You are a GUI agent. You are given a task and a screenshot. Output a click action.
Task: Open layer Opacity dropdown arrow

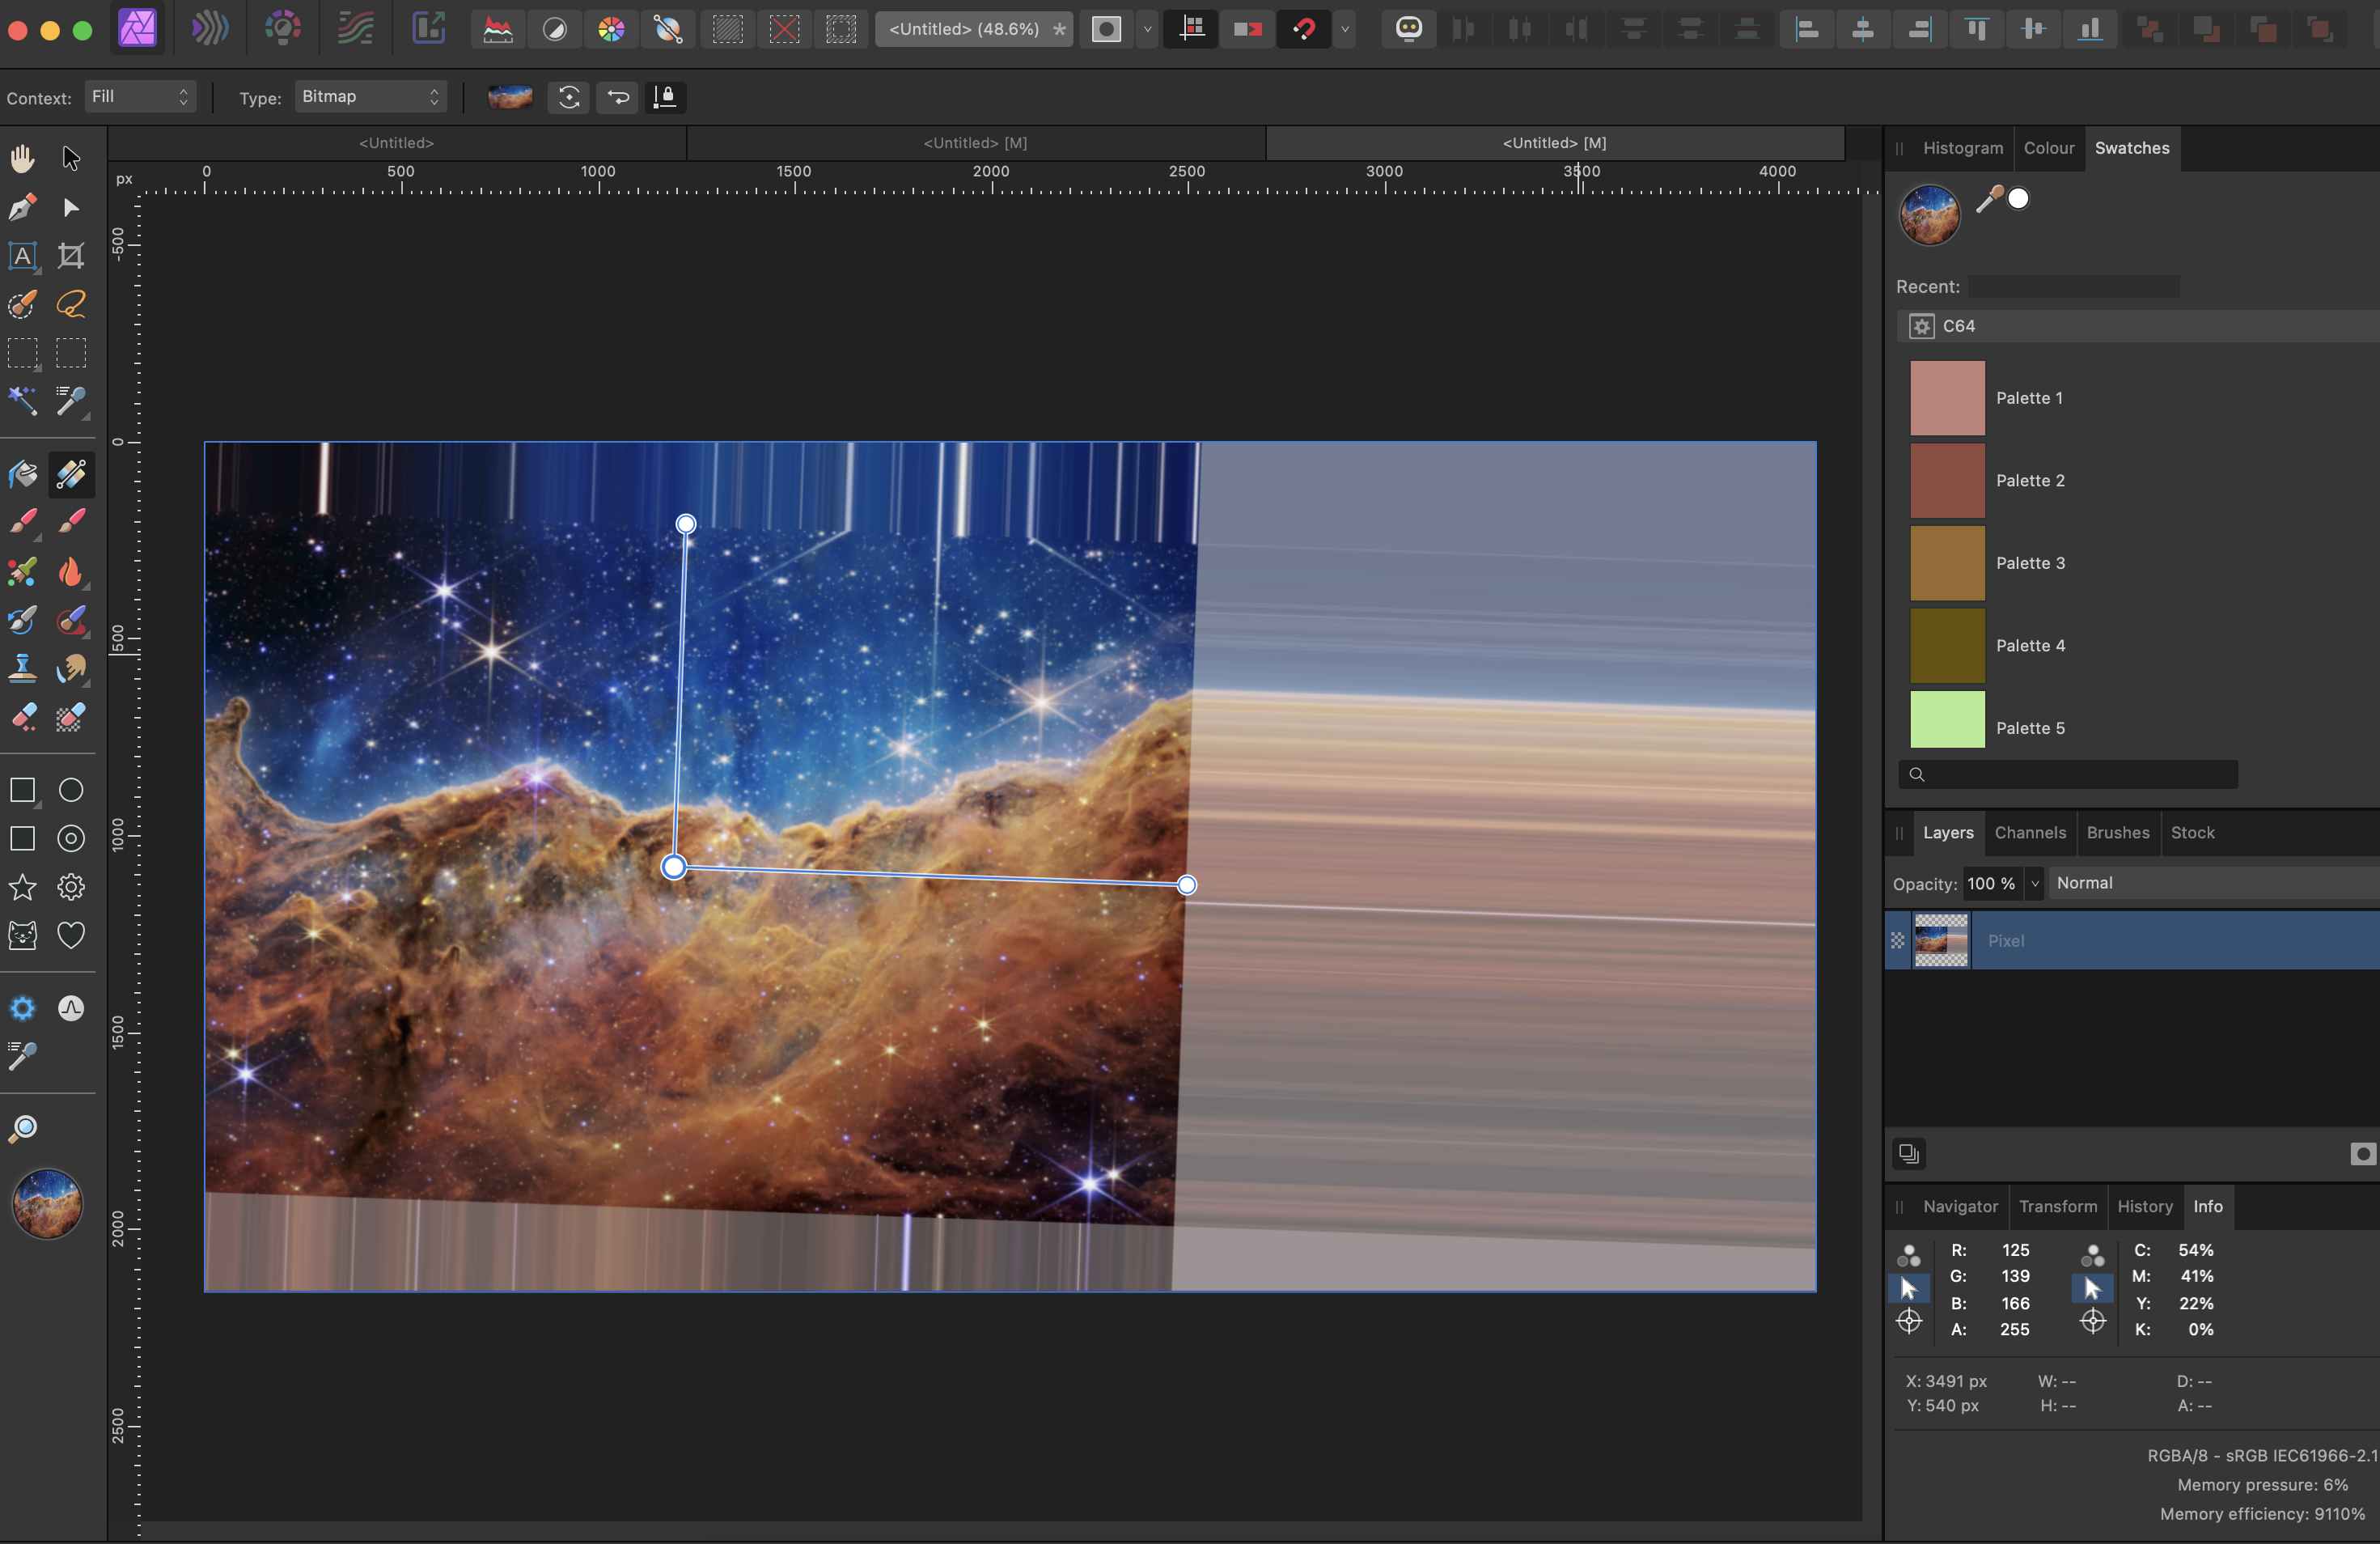[x=2034, y=883]
